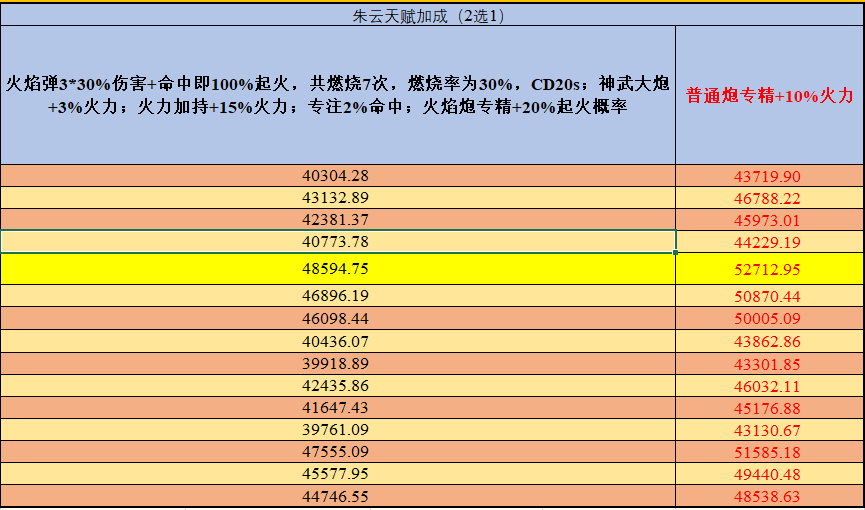Select the merged title cell 朱云天赋加成（2选1）
Viewport: 865px width, 510px height.
(x=432, y=15)
